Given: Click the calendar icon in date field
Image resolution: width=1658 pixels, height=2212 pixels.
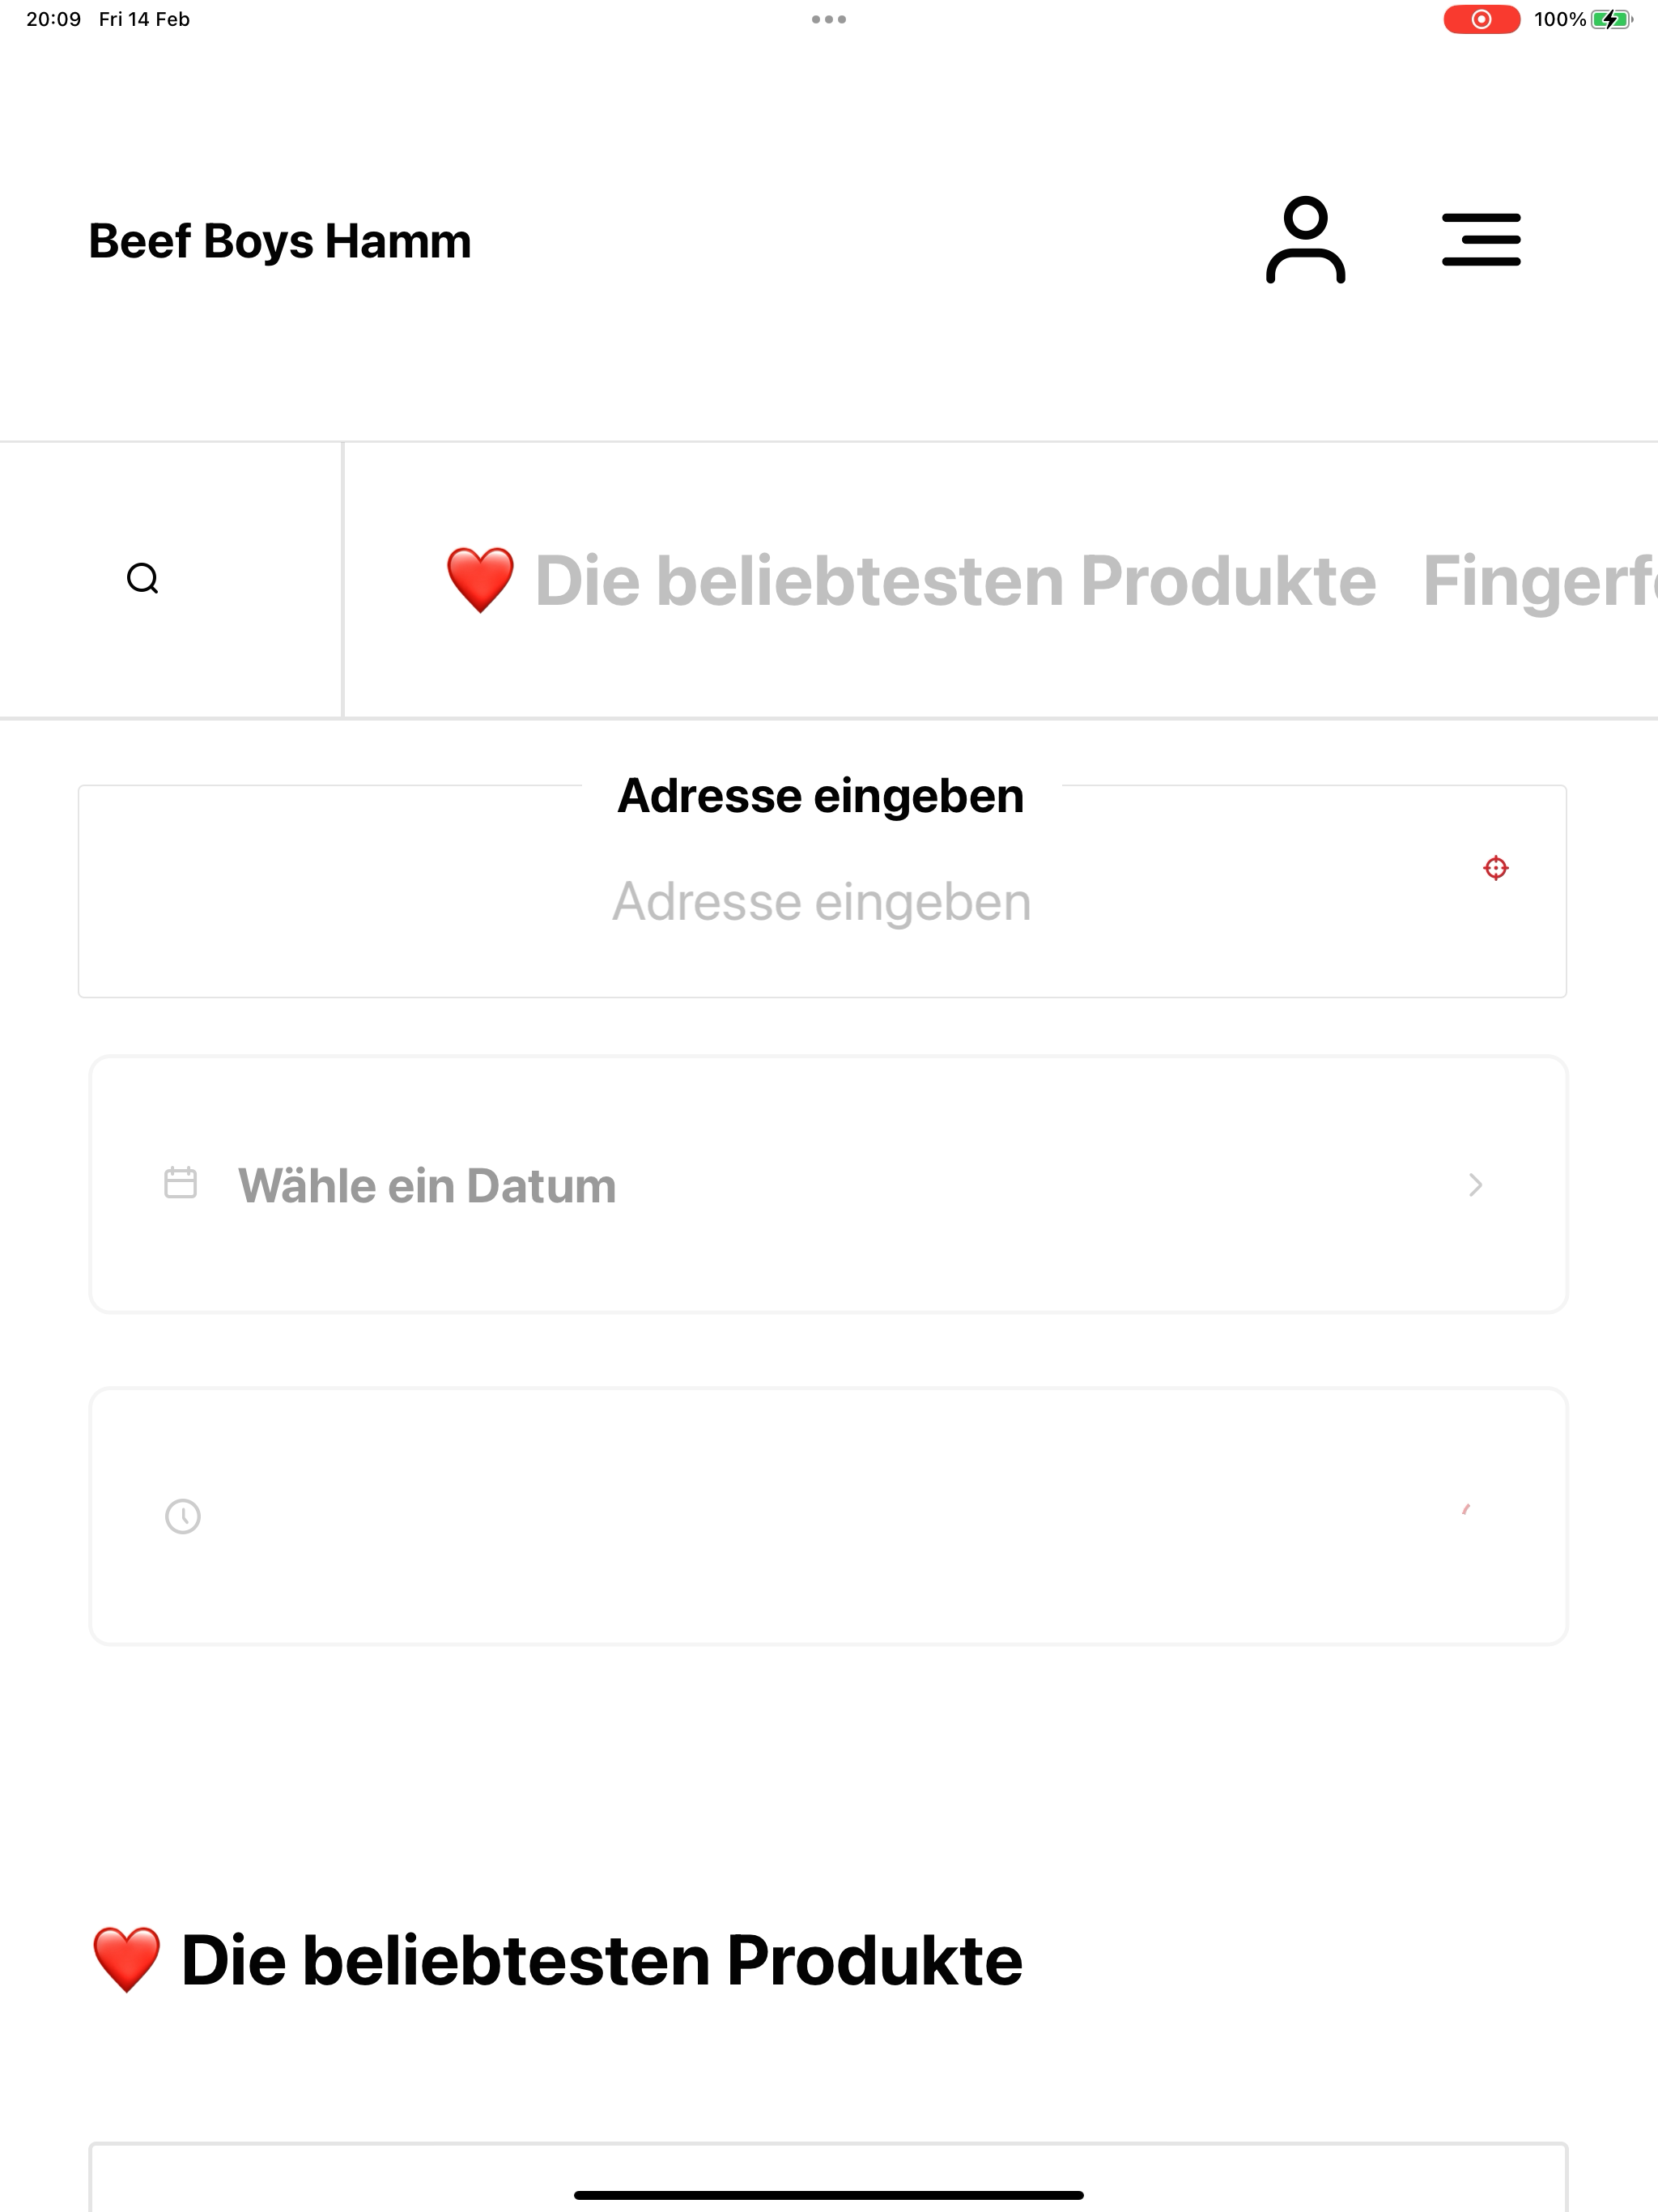Looking at the screenshot, I should tap(181, 1183).
